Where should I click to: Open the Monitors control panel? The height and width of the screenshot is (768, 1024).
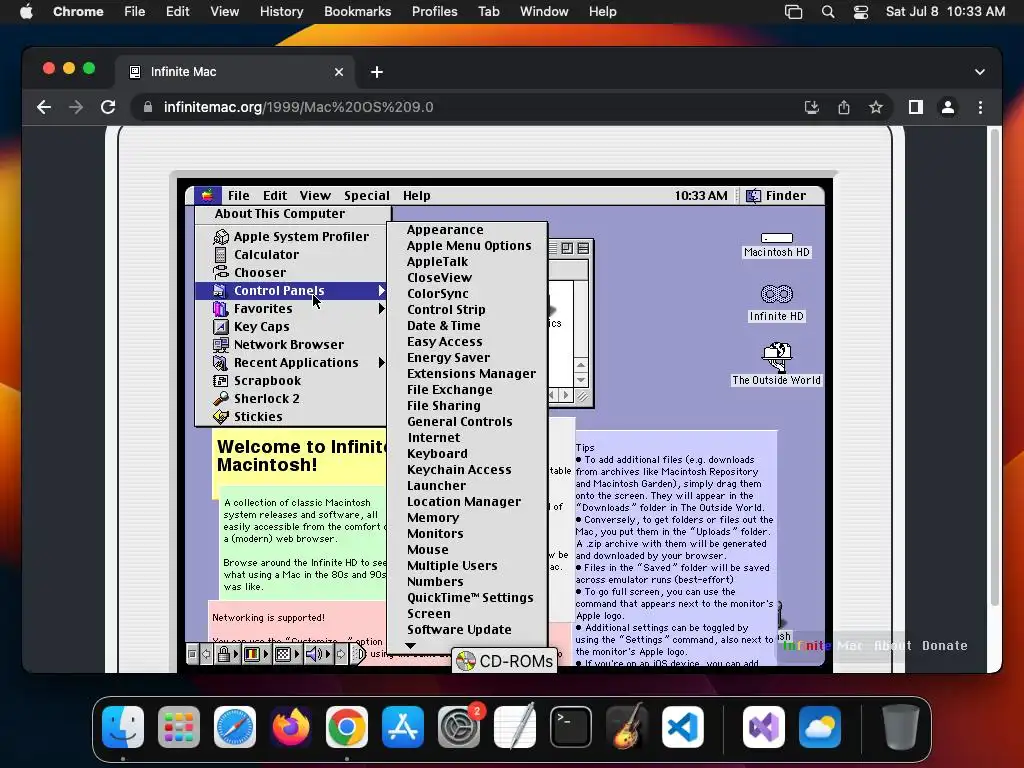tap(467, 534)
